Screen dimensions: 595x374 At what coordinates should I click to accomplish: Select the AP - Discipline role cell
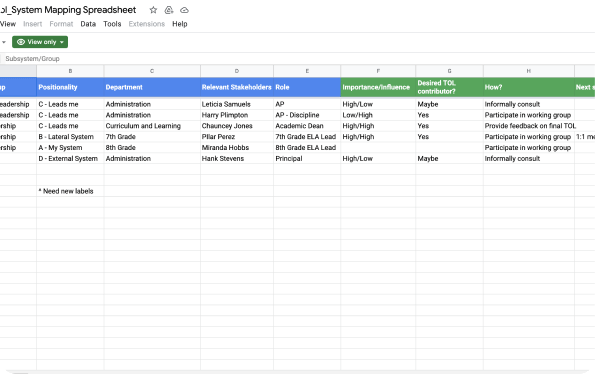click(x=307, y=115)
